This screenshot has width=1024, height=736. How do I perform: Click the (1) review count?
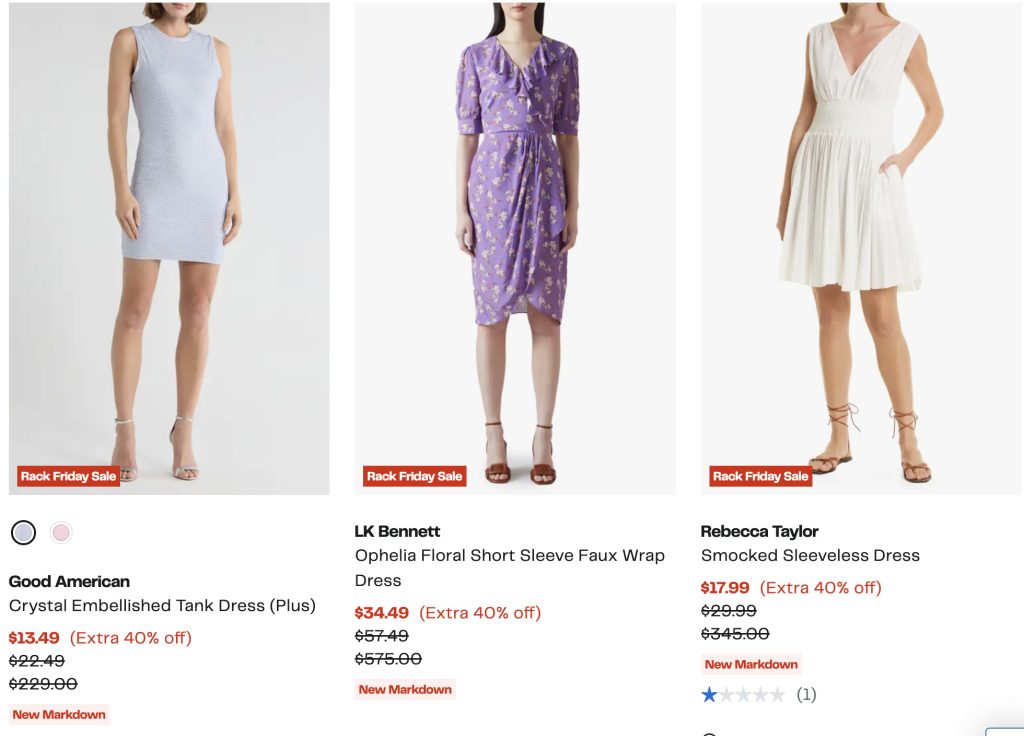[x=806, y=694]
